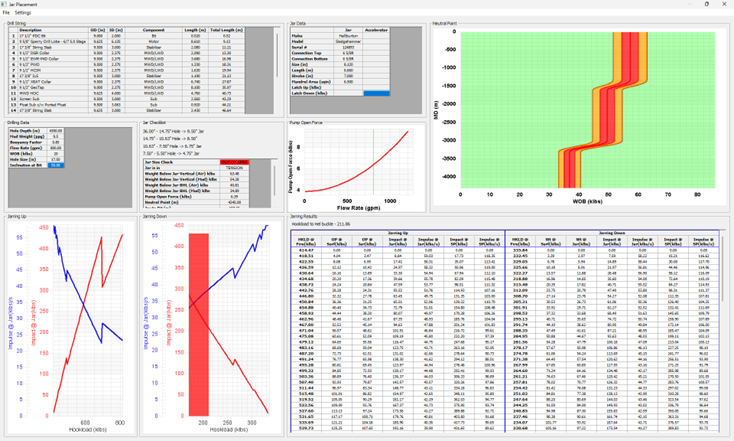Open the File menu

click(6, 13)
